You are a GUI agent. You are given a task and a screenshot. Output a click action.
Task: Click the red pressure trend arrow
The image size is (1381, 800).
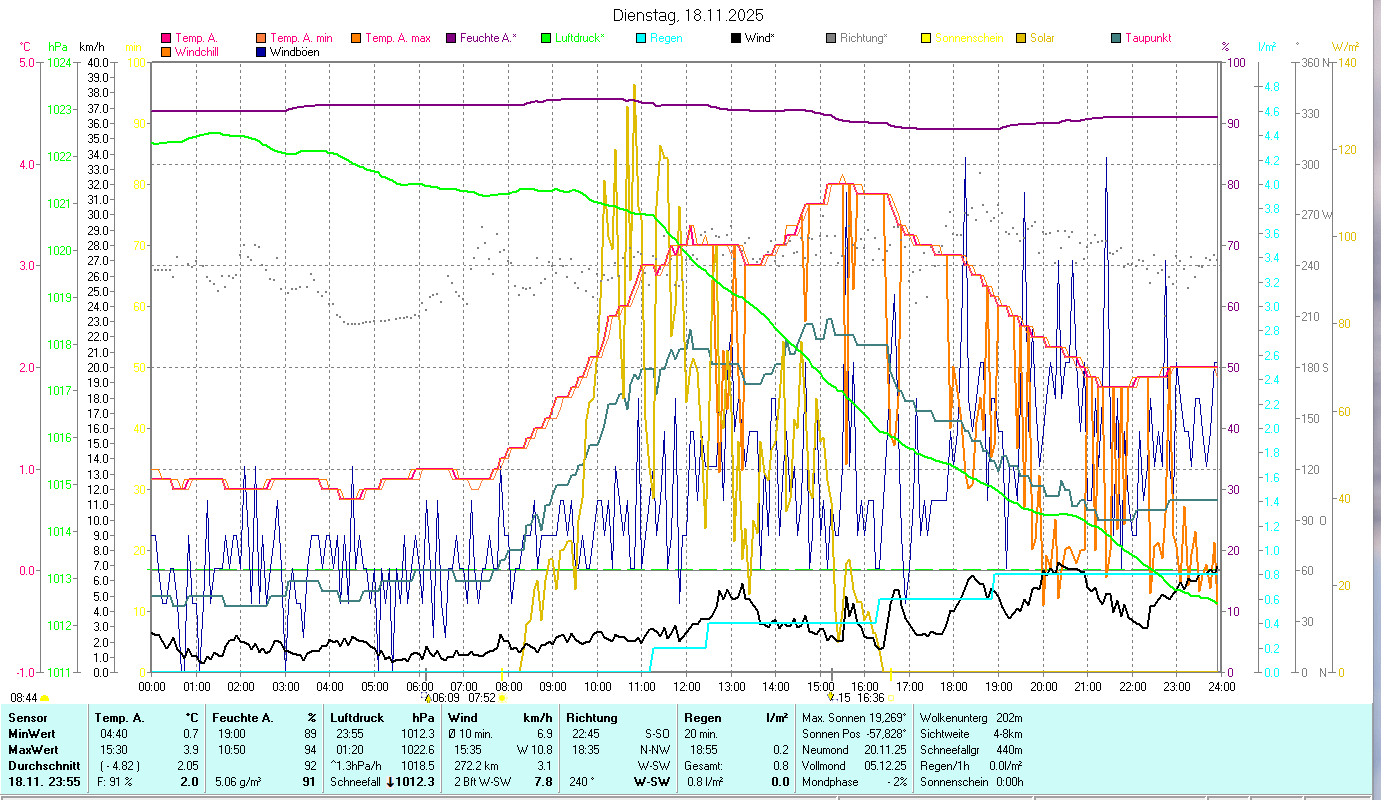coord(390,782)
